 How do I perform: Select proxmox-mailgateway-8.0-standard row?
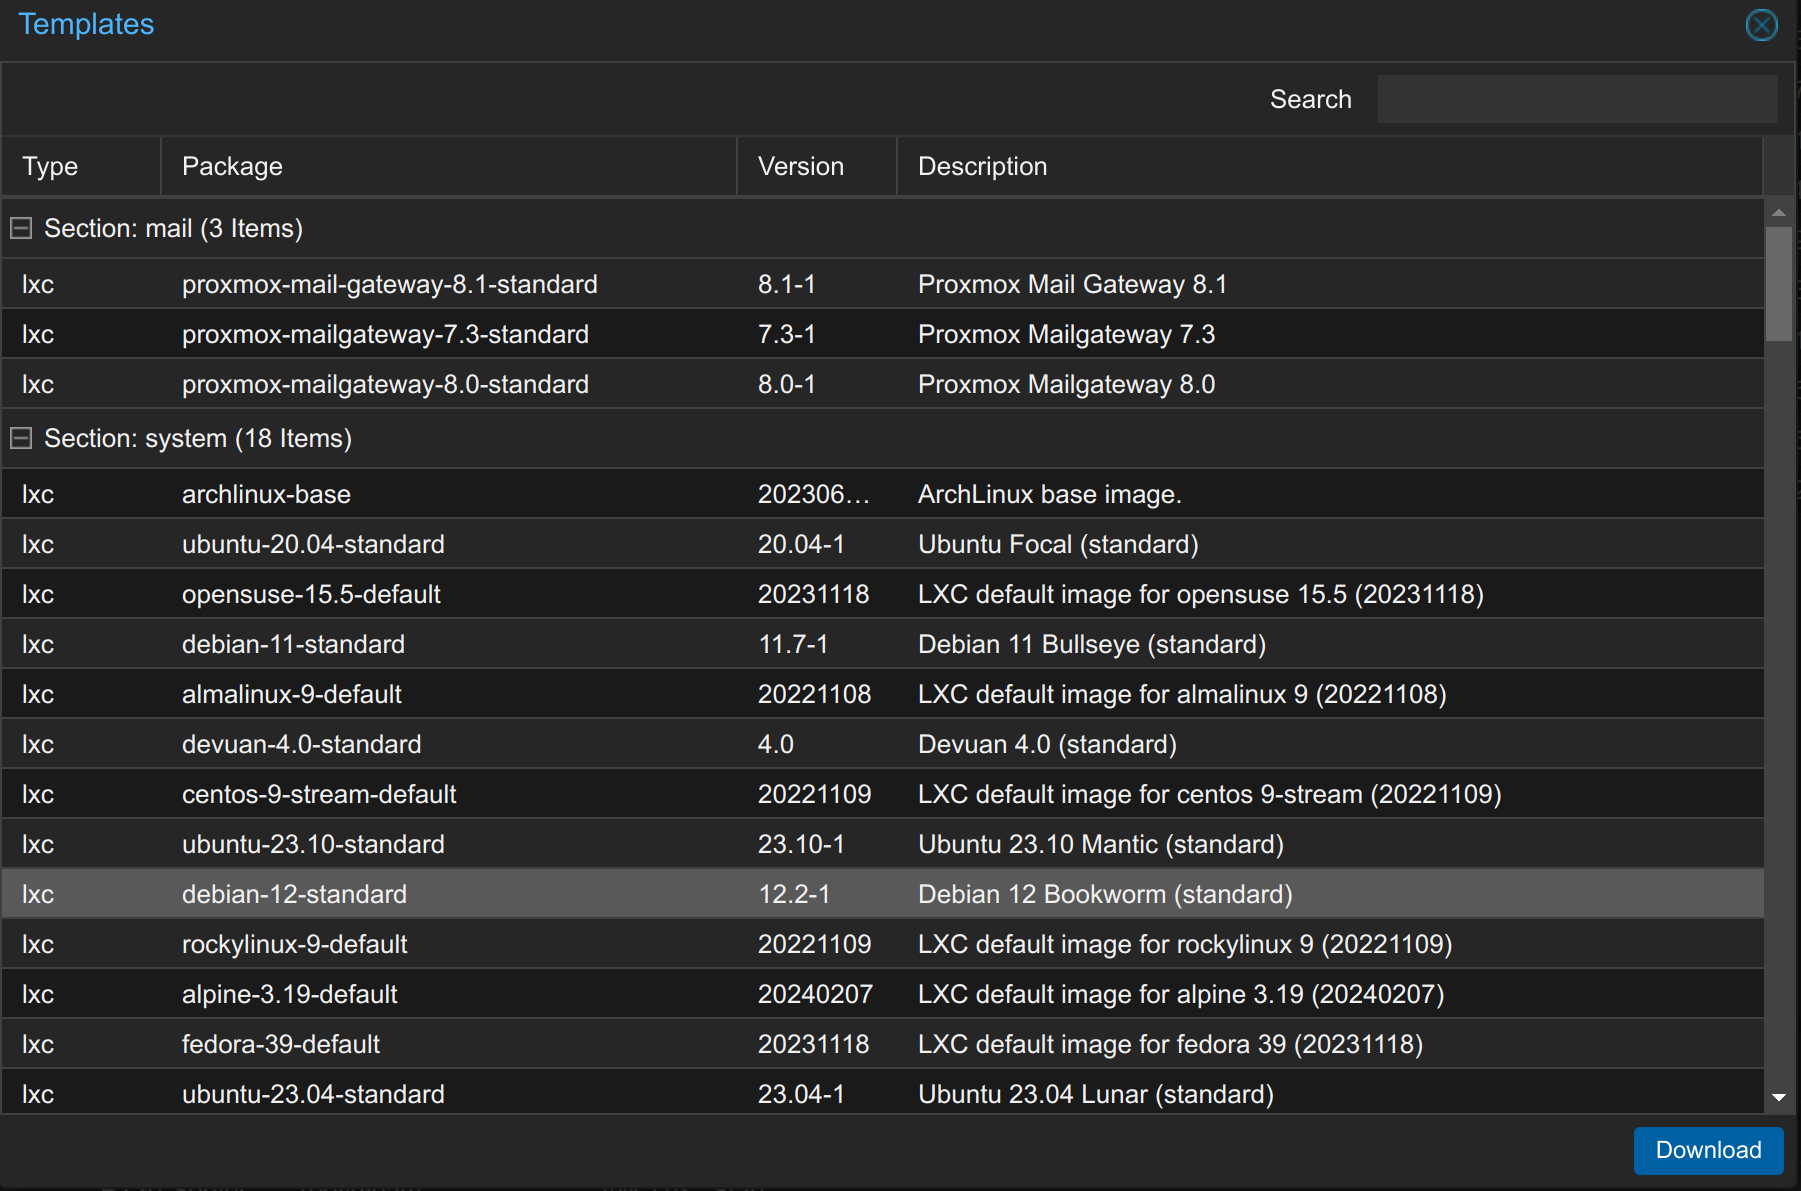[x=882, y=384]
